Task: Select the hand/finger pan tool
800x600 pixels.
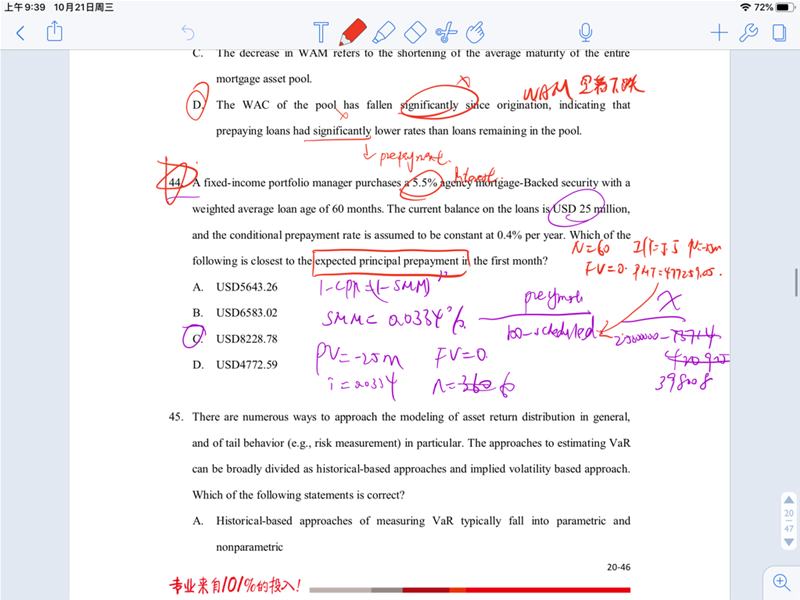Action: pos(475,32)
